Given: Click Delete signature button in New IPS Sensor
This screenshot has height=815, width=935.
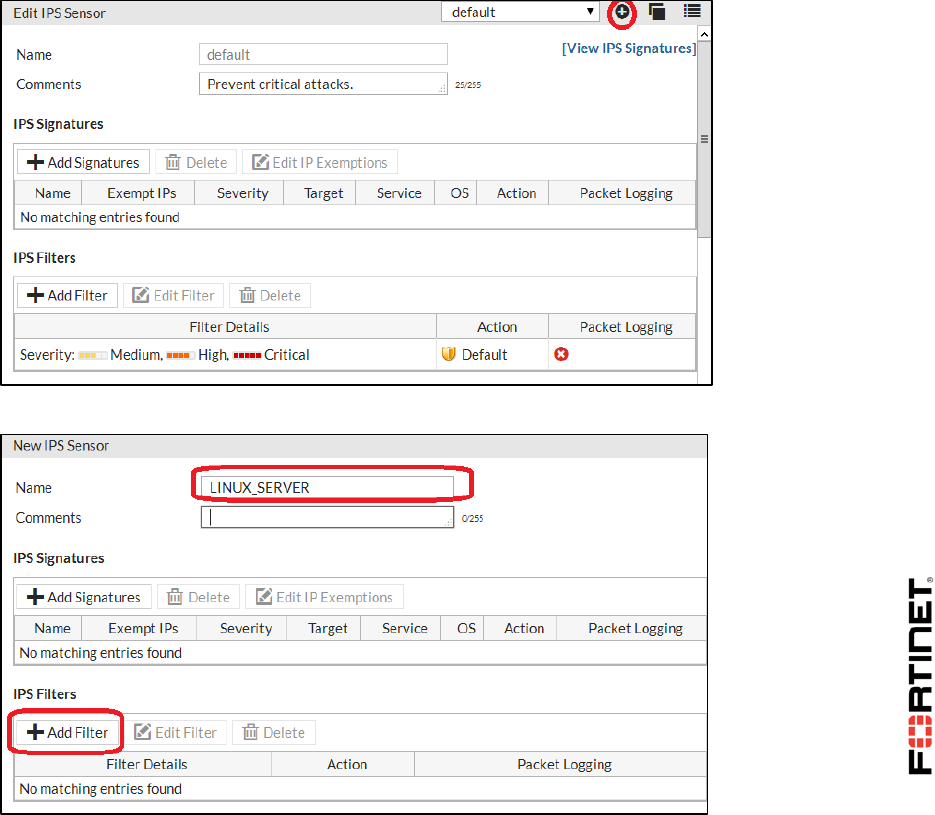Looking at the screenshot, I should [199, 597].
